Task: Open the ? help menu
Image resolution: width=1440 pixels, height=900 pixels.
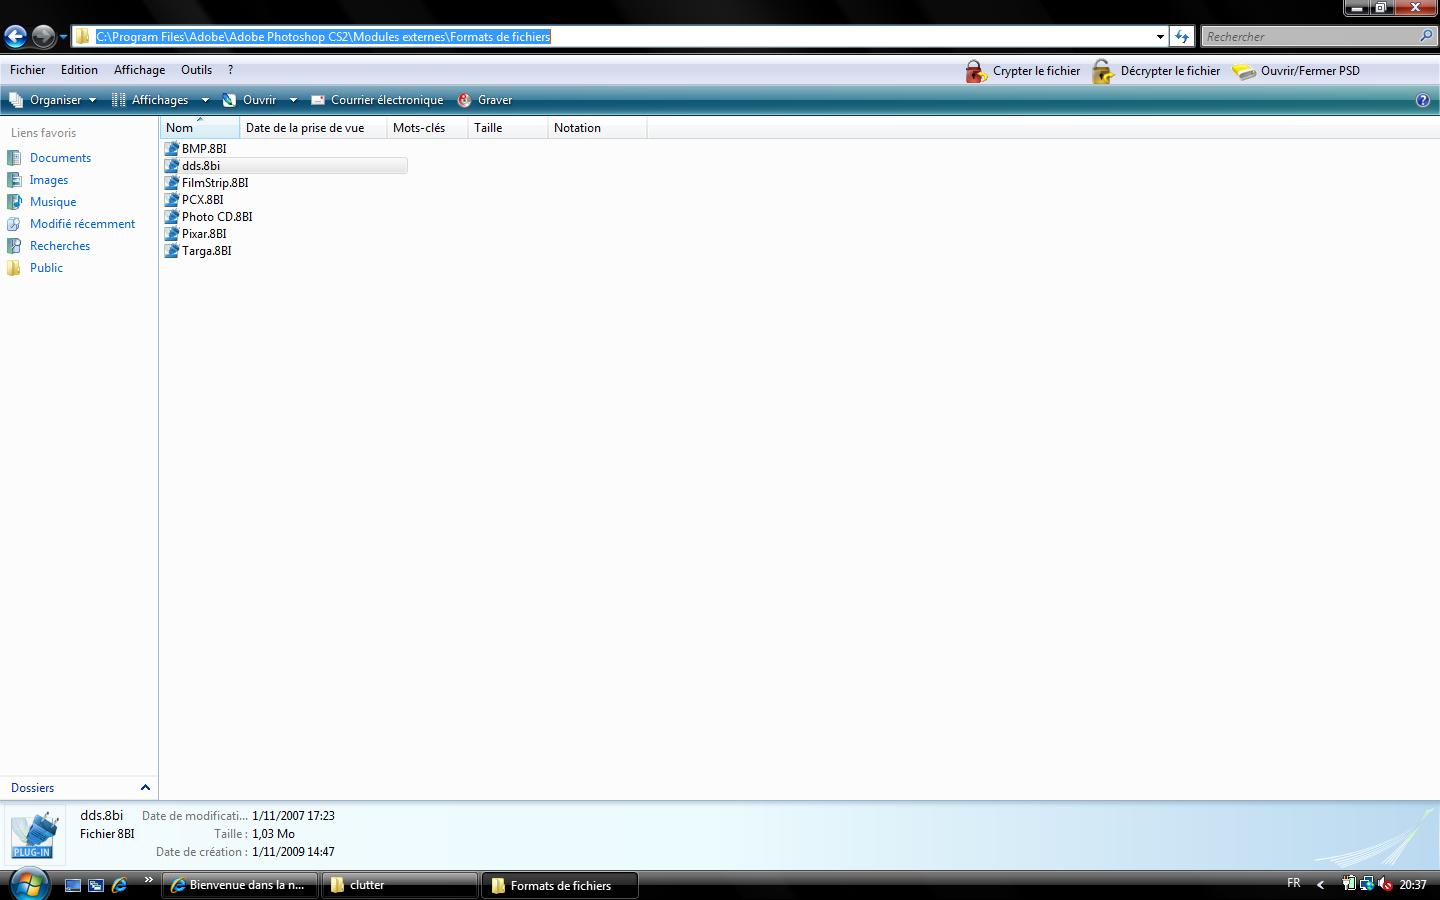Action: pos(230,70)
